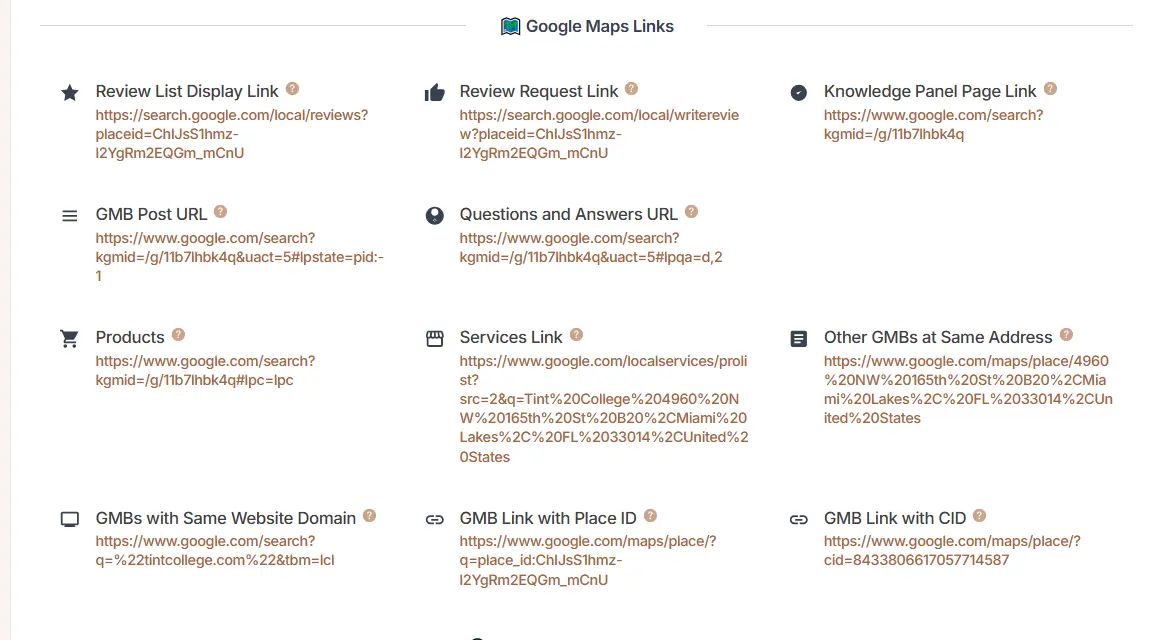Click the shopping cart icon beside Products
This screenshot has height=640, width=1160.
(69, 339)
